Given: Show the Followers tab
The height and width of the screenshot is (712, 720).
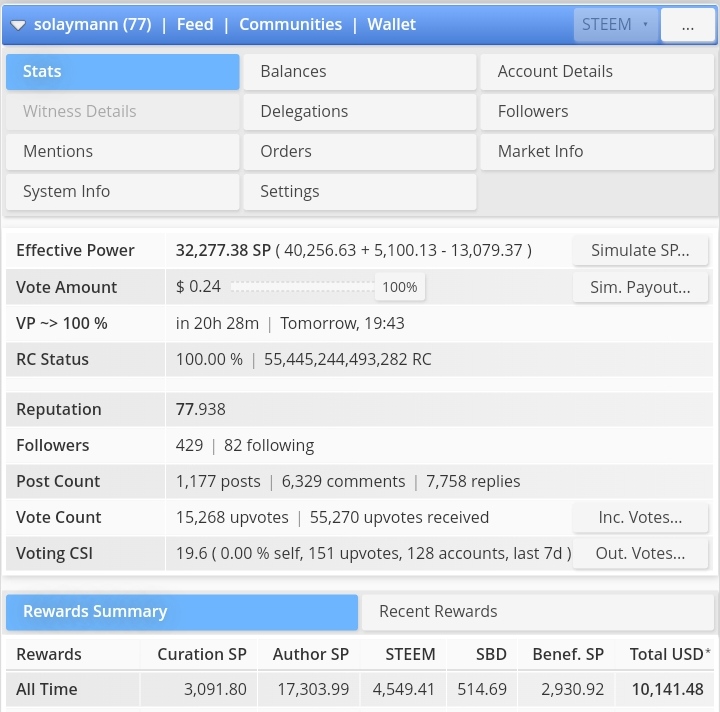Looking at the screenshot, I should 597,112.
